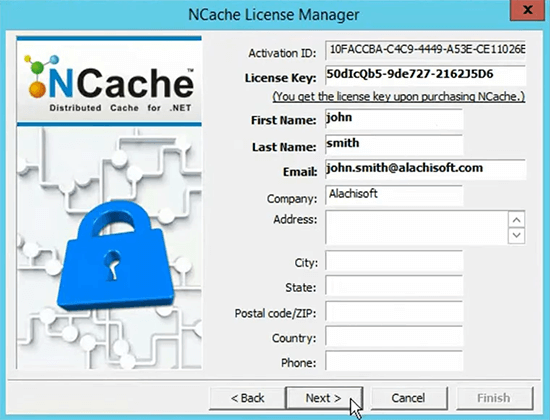This screenshot has width=550, height=420.
Task: Focus the Address multiline box
Action: (x=417, y=227)
